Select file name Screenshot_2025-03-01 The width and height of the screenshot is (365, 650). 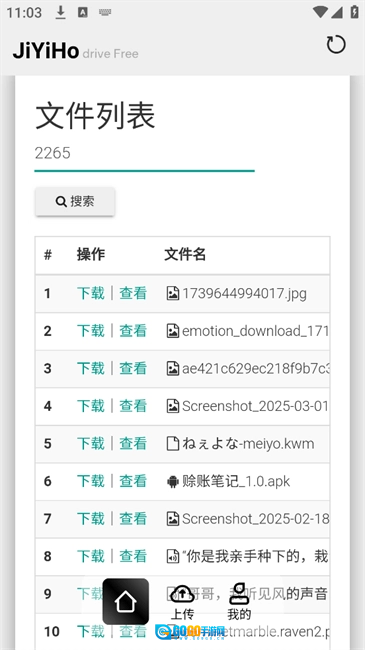pos(256,406)
